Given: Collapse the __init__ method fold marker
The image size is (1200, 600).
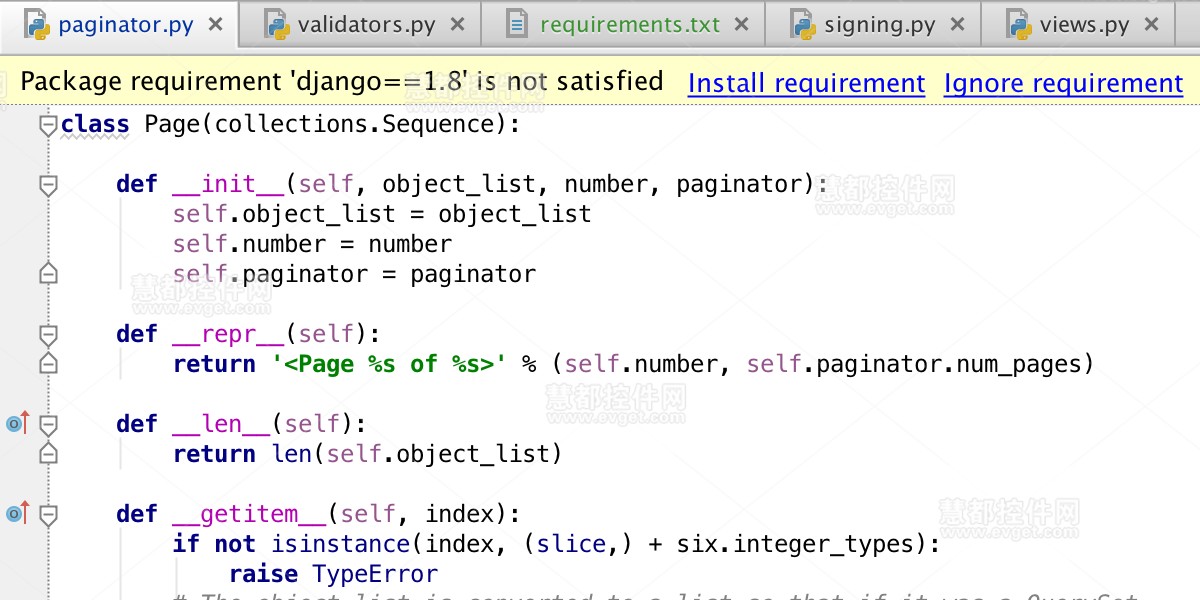Looking at the screenshot, I should point(47,185).
